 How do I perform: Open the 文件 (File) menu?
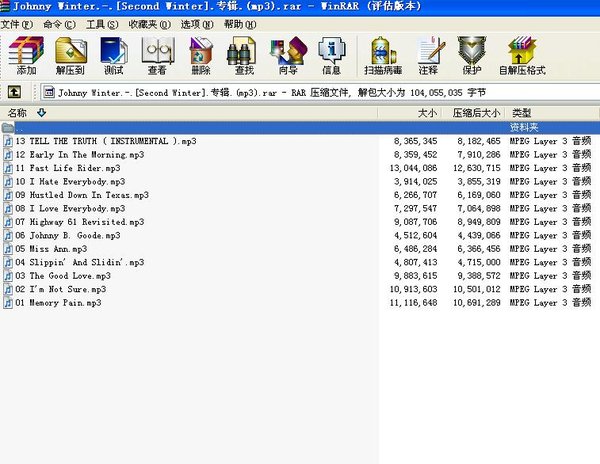[x=17, y=24]
